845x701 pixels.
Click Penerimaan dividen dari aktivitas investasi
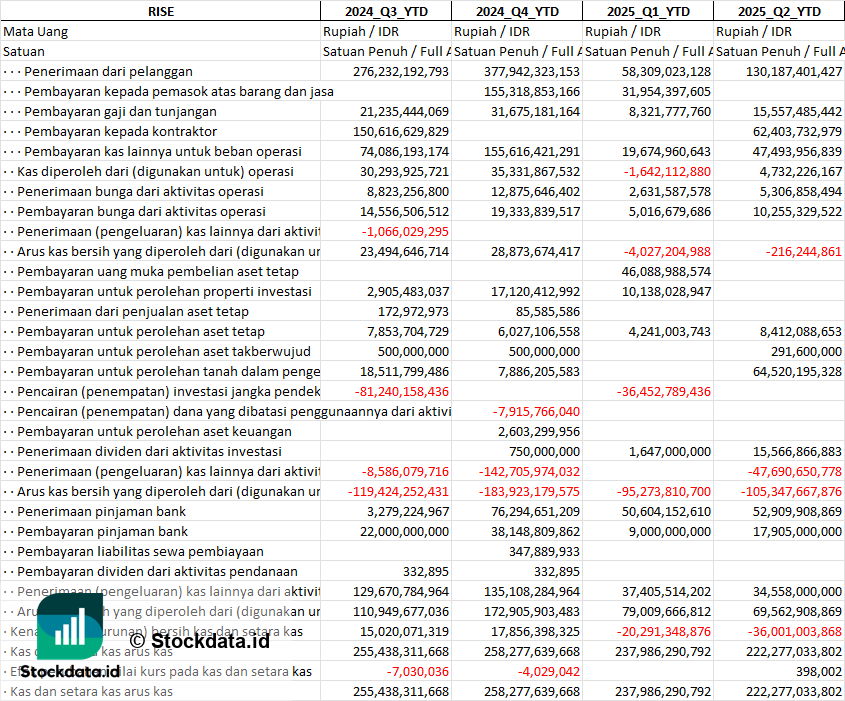(149, 451)
